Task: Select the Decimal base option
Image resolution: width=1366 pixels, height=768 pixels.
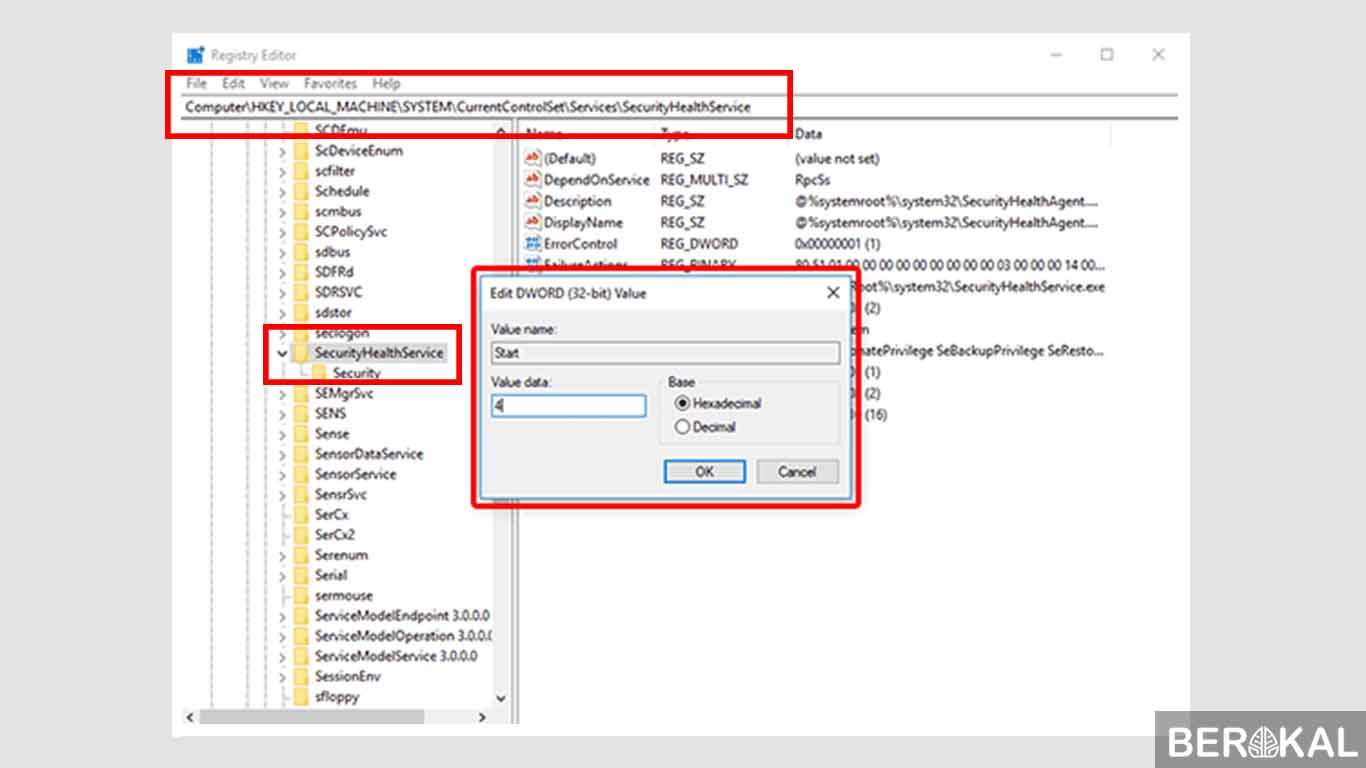Action: (x=683, y=427)
